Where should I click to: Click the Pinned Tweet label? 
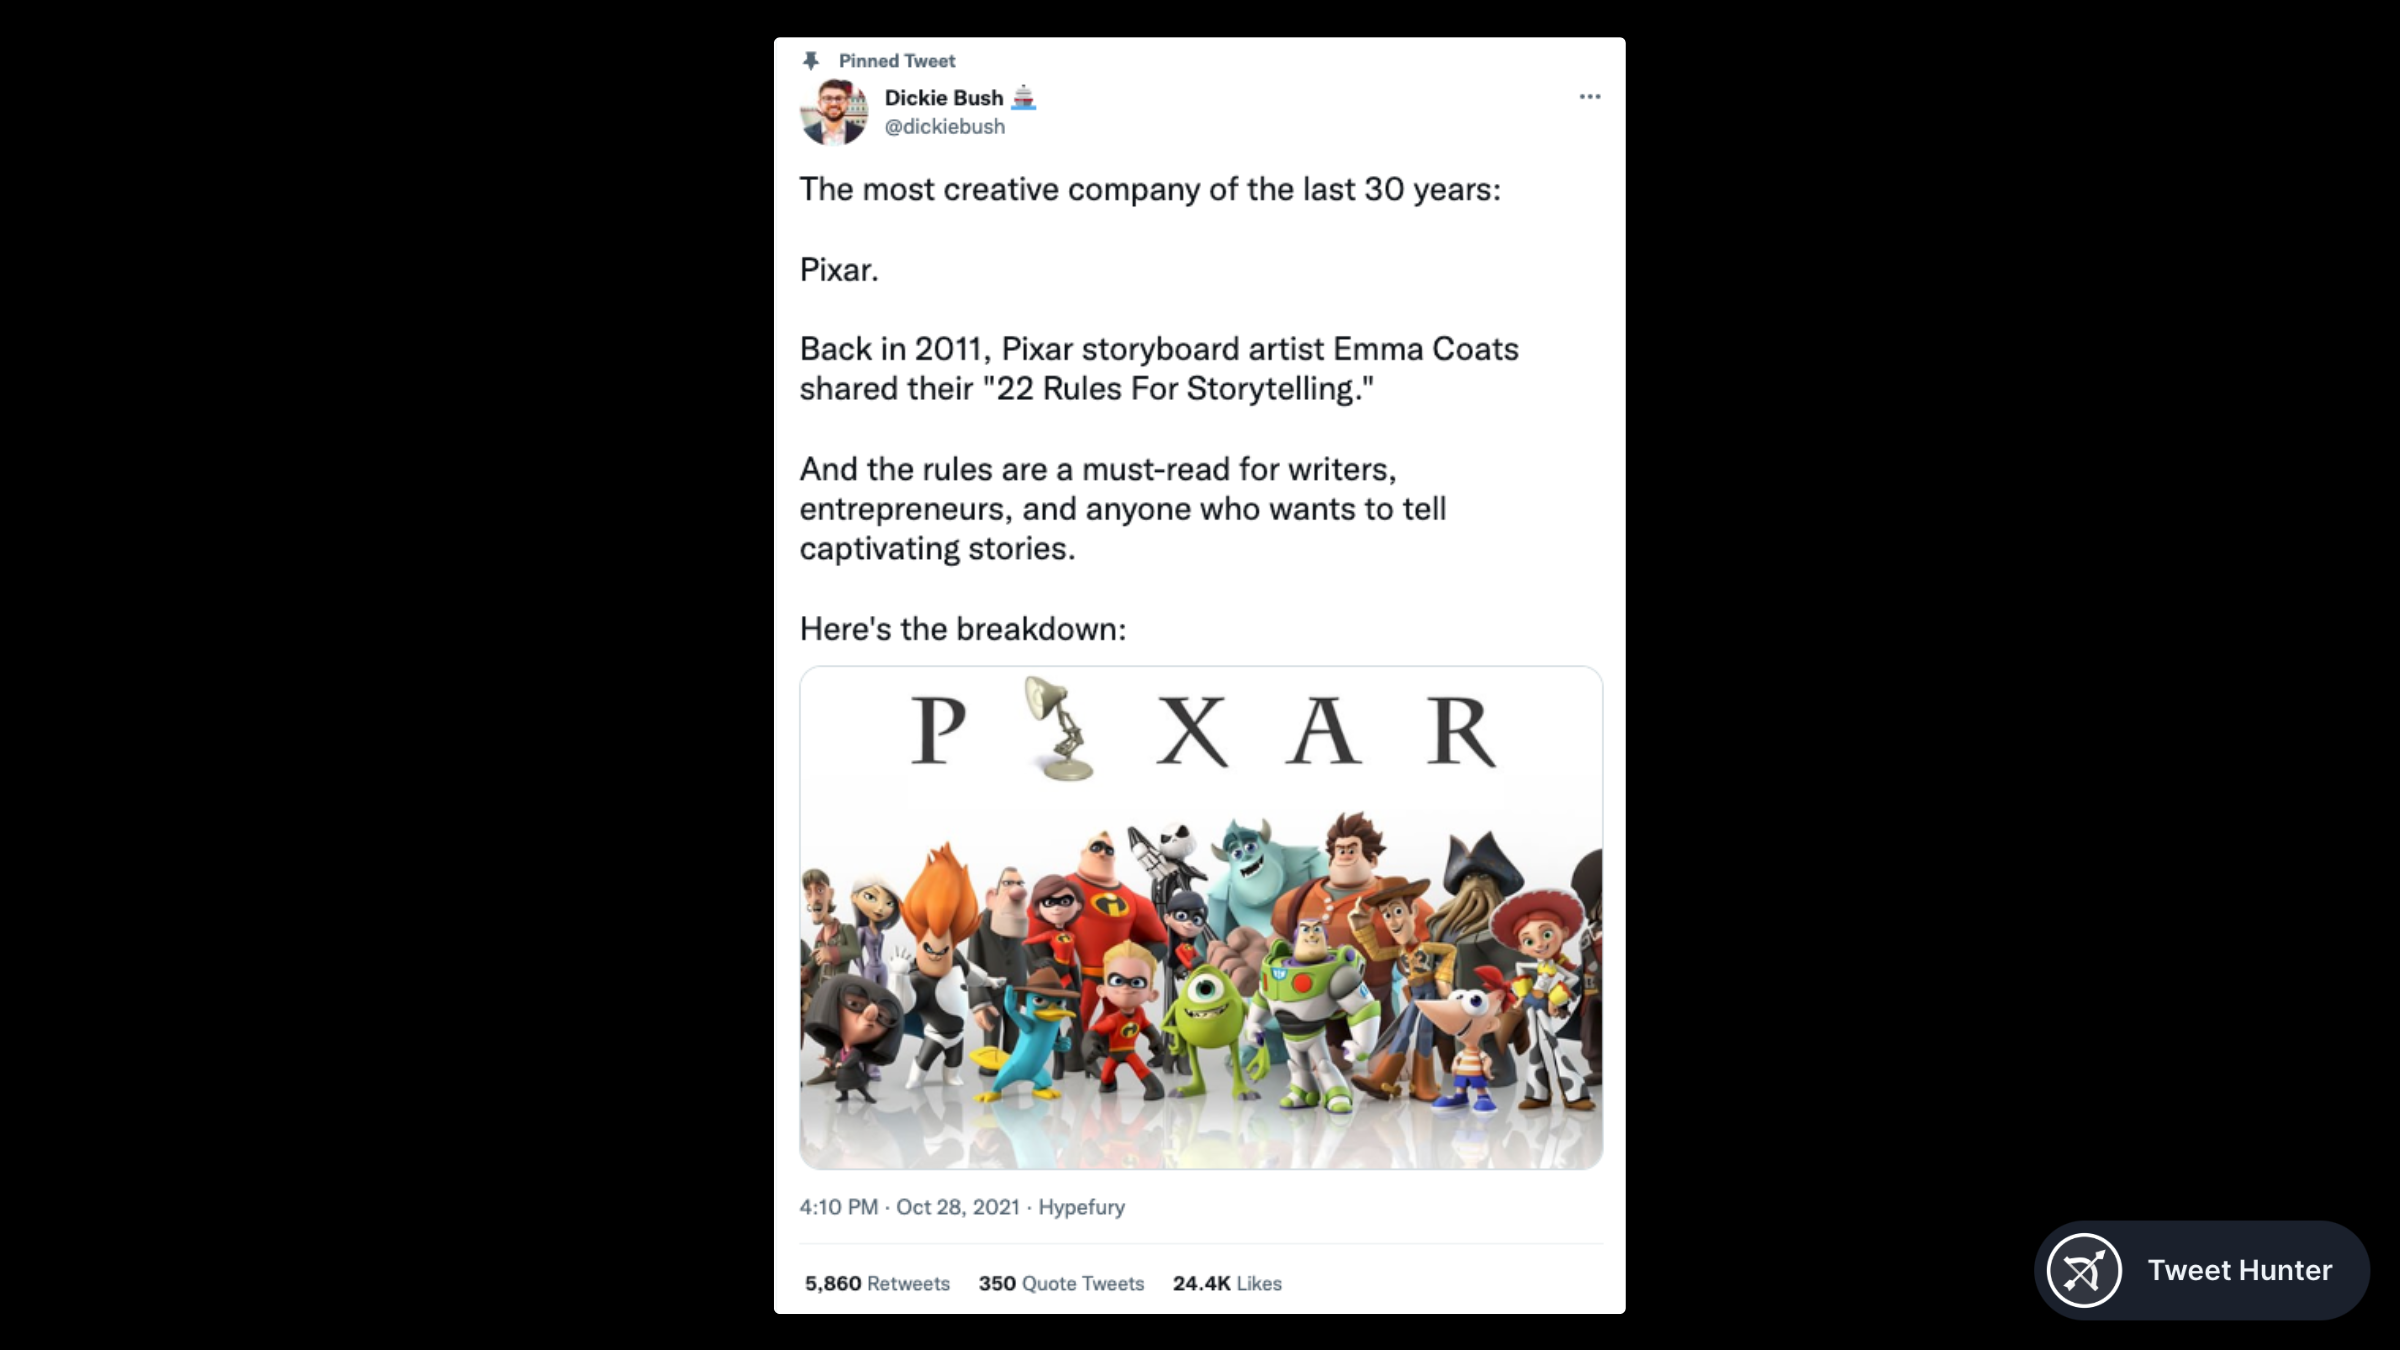click(x=896, y=61)
